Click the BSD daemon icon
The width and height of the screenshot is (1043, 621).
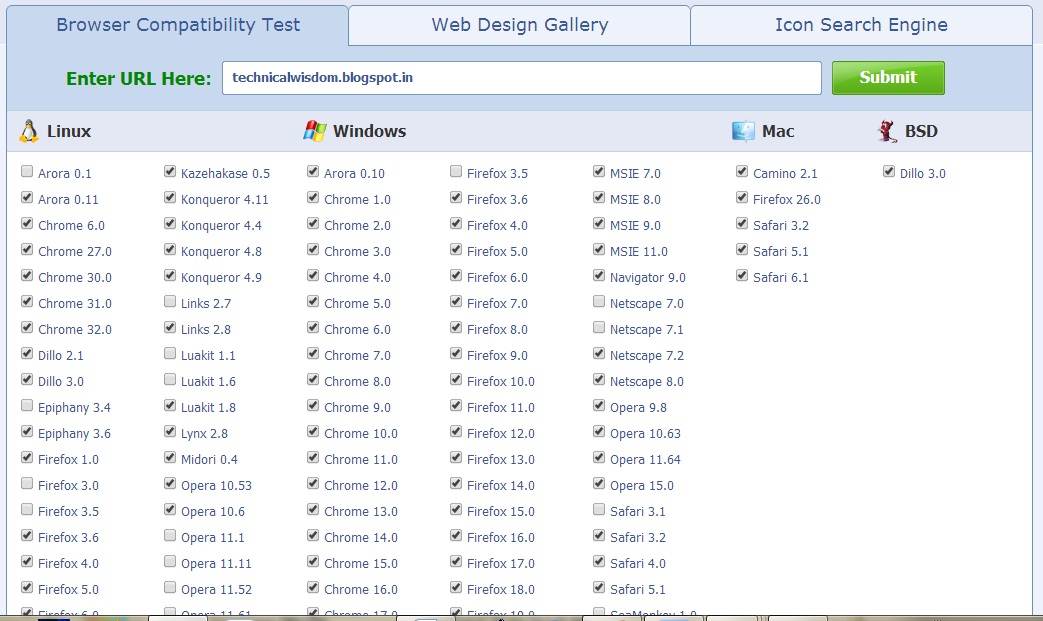coord(887,131)
